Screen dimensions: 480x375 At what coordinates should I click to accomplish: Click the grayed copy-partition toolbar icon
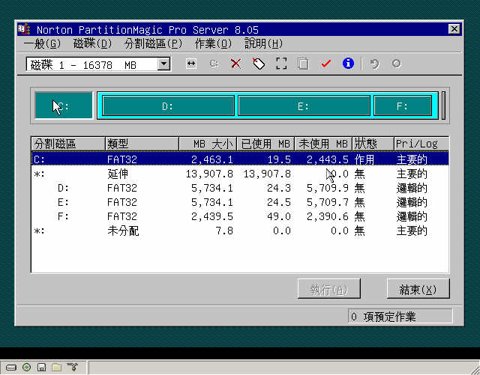(x=303, y=63)
